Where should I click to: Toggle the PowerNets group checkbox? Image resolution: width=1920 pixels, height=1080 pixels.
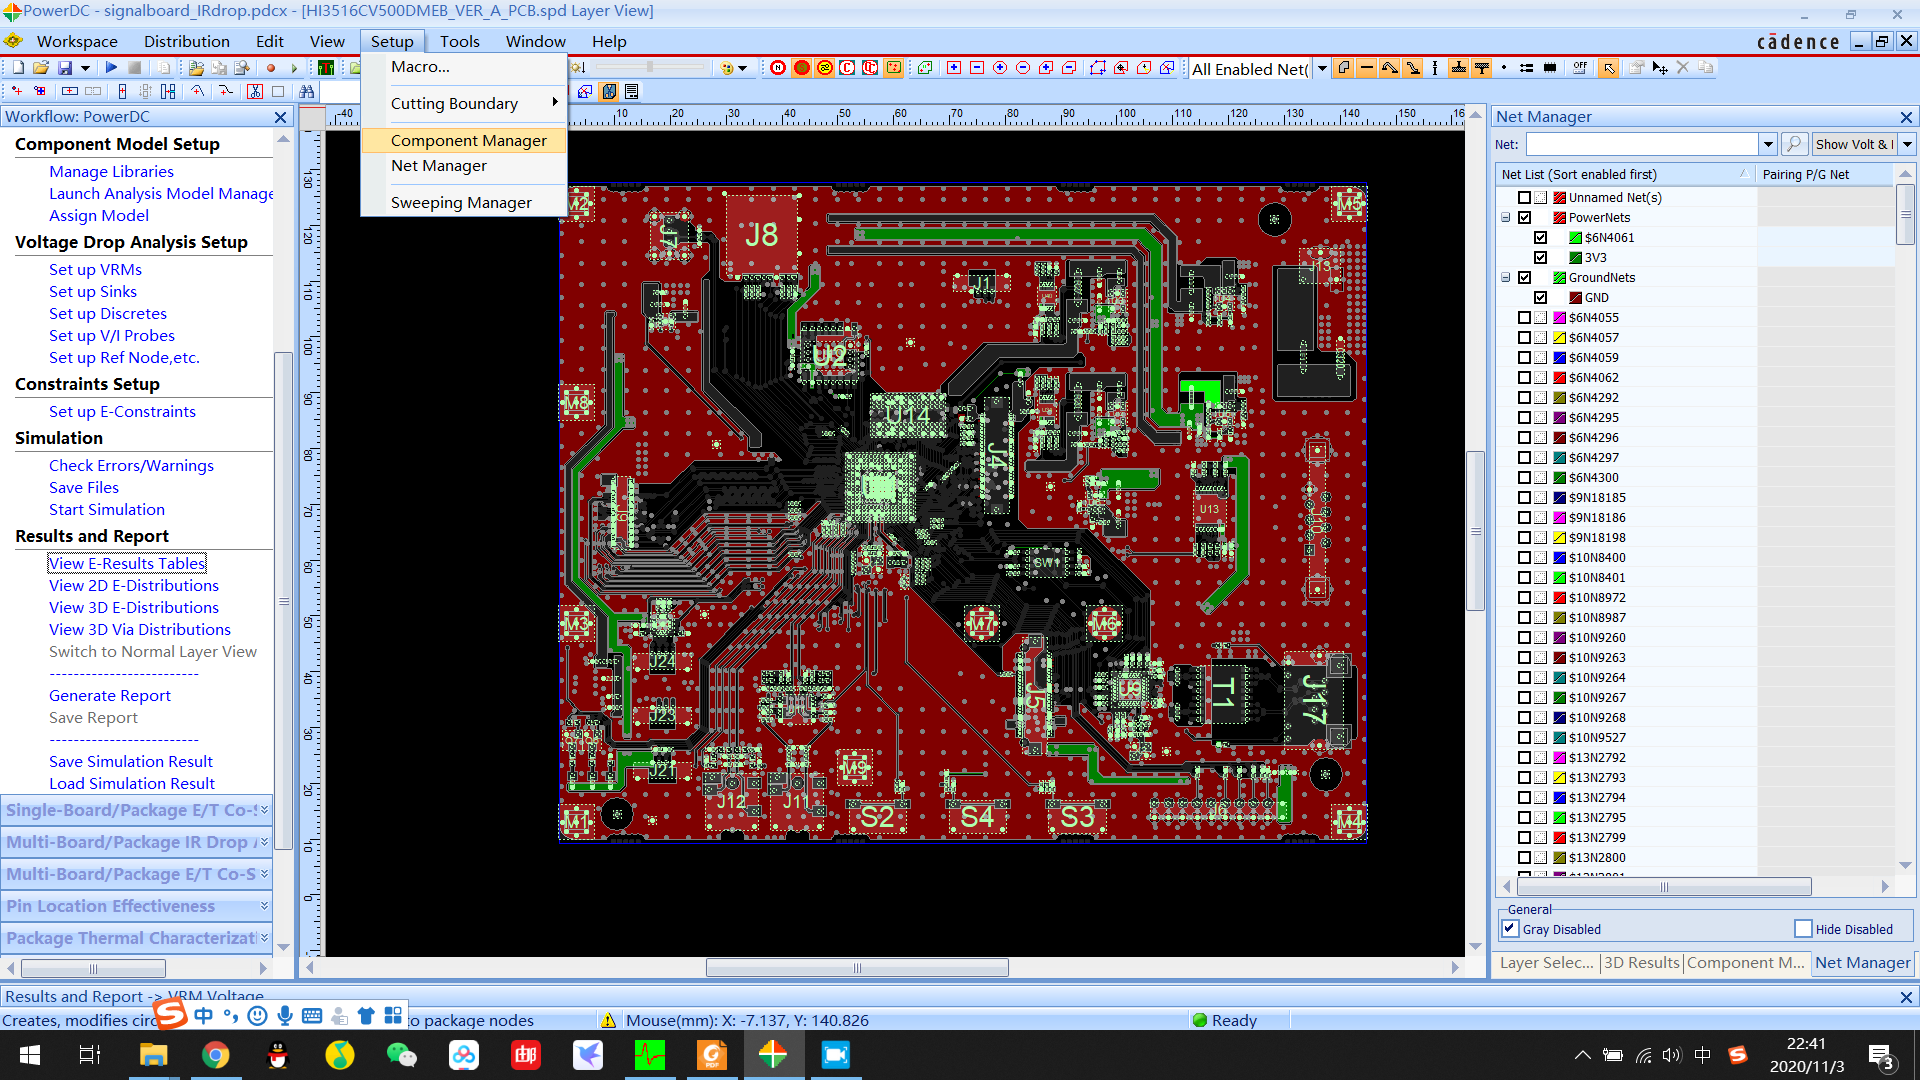point(1525,217)
